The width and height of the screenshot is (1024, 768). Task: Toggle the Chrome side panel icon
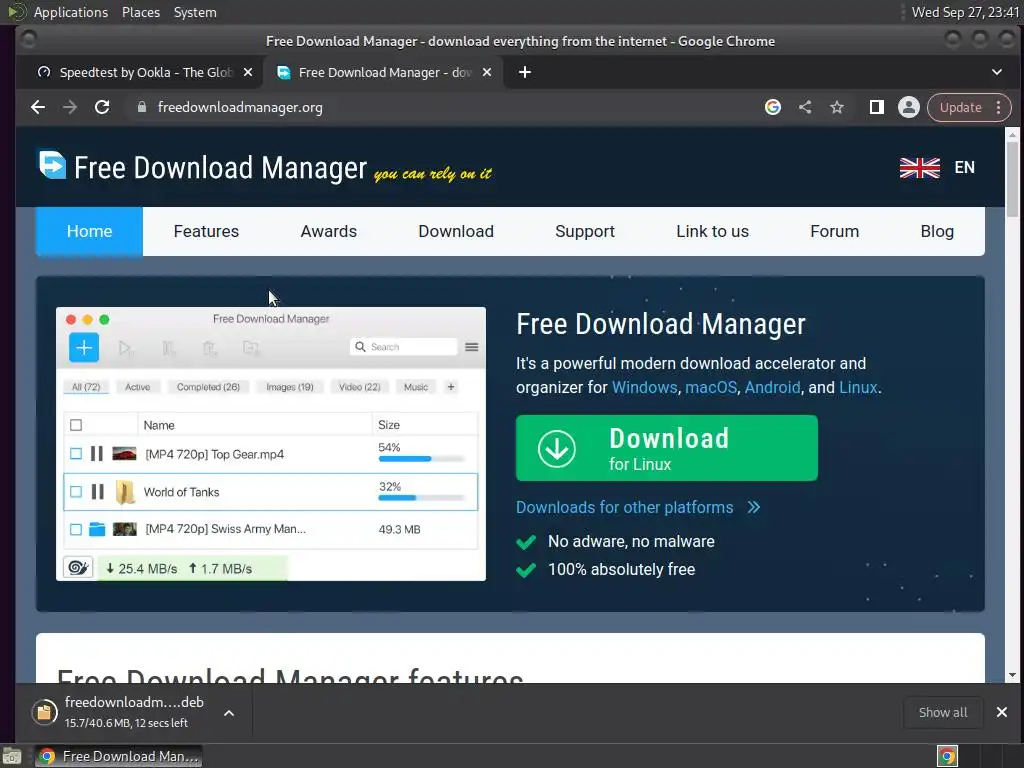pos(876,107)
